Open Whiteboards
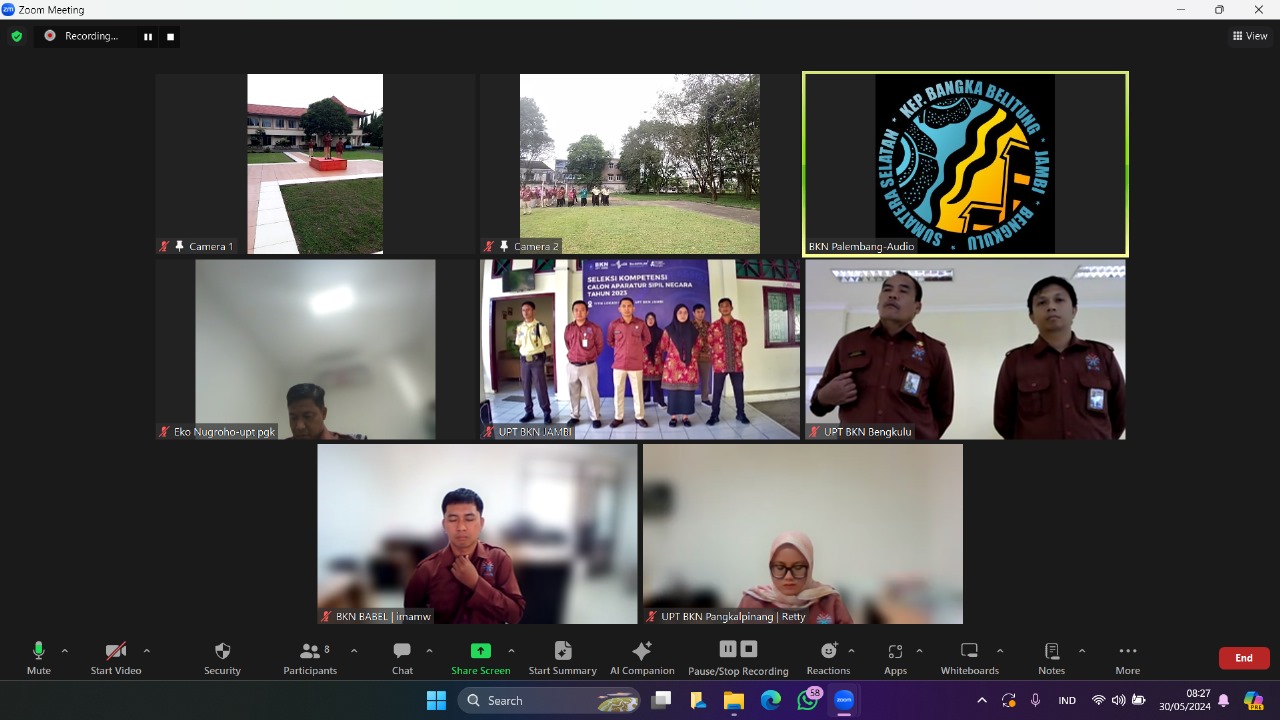Screen dimensions: 1280x720 (x=969, y=657)
